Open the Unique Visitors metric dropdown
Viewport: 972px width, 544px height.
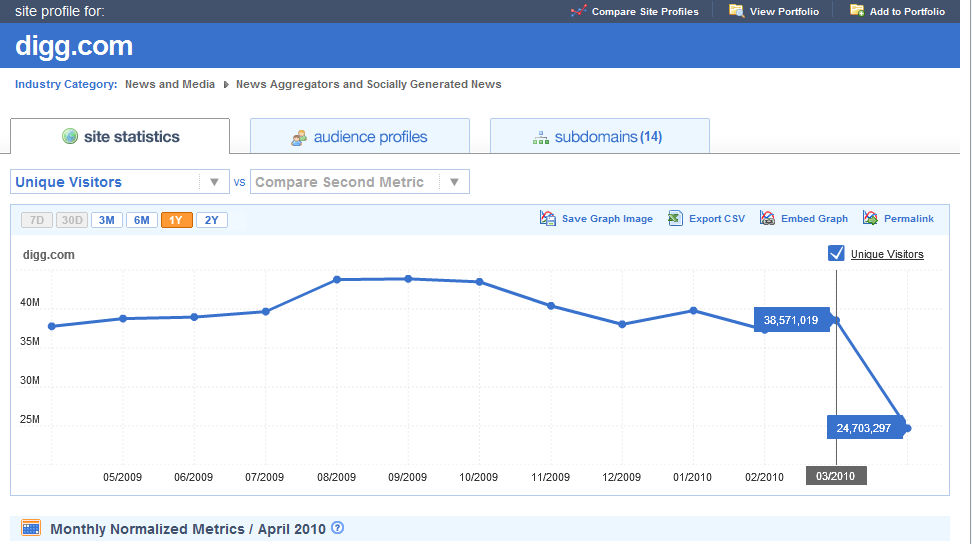coord(120,182)
